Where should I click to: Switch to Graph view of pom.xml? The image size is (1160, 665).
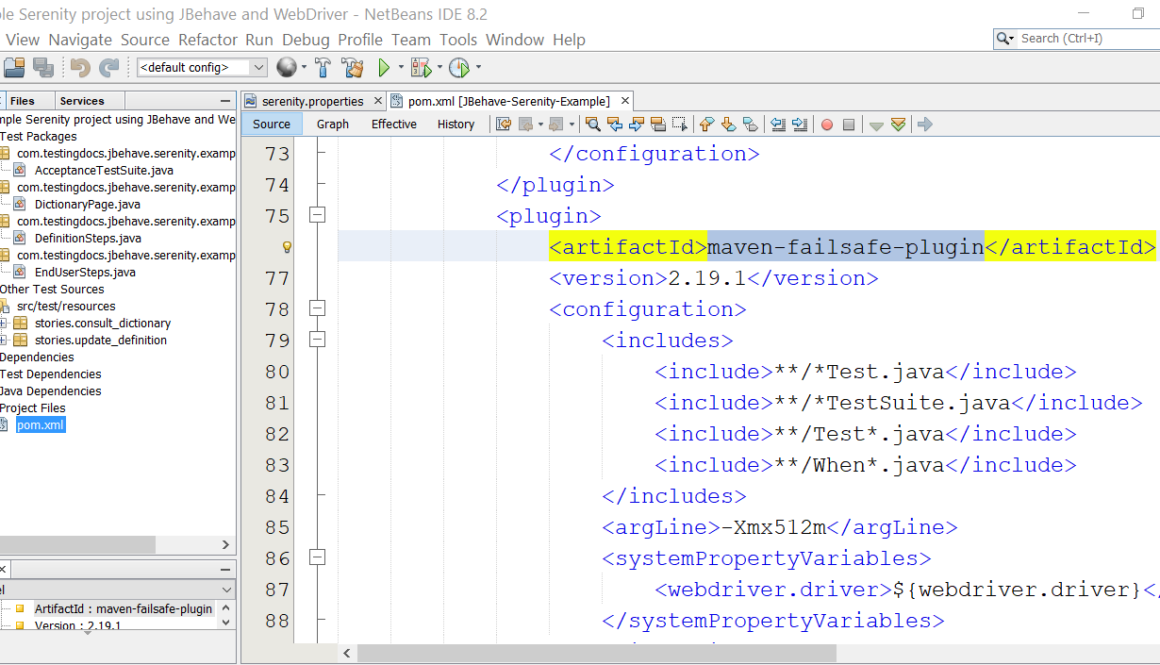(332, 124)
